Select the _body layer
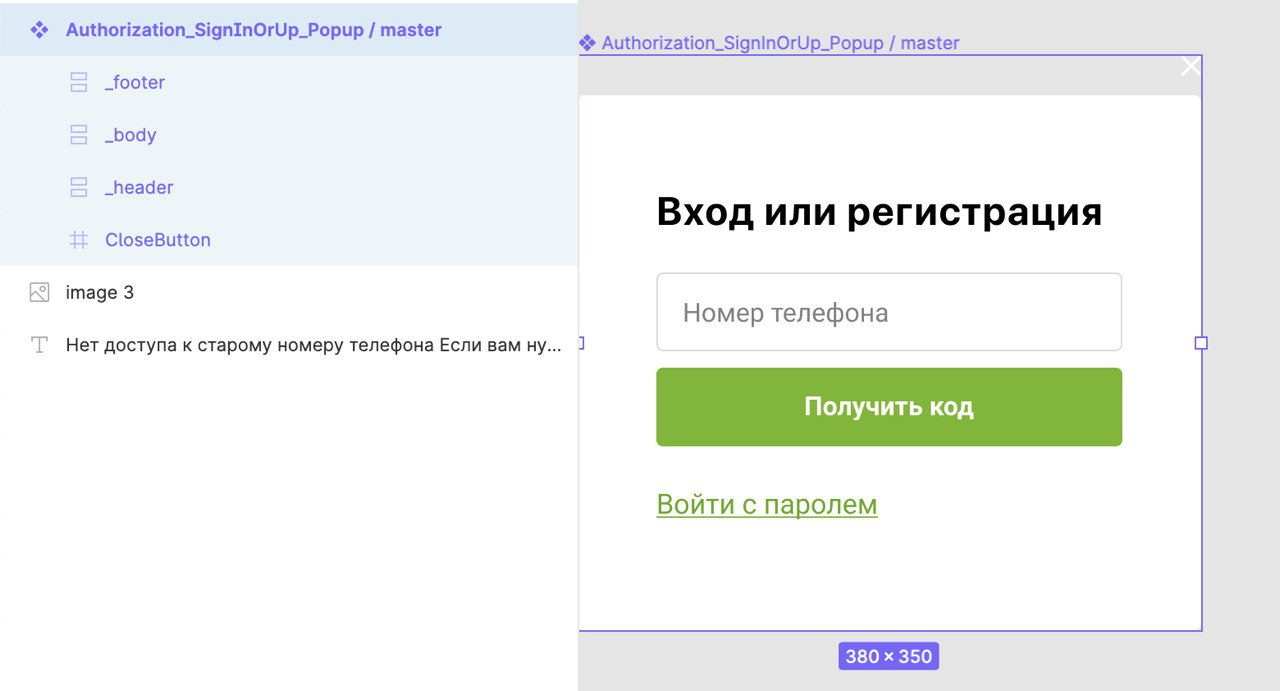 [x=289, y=135]
